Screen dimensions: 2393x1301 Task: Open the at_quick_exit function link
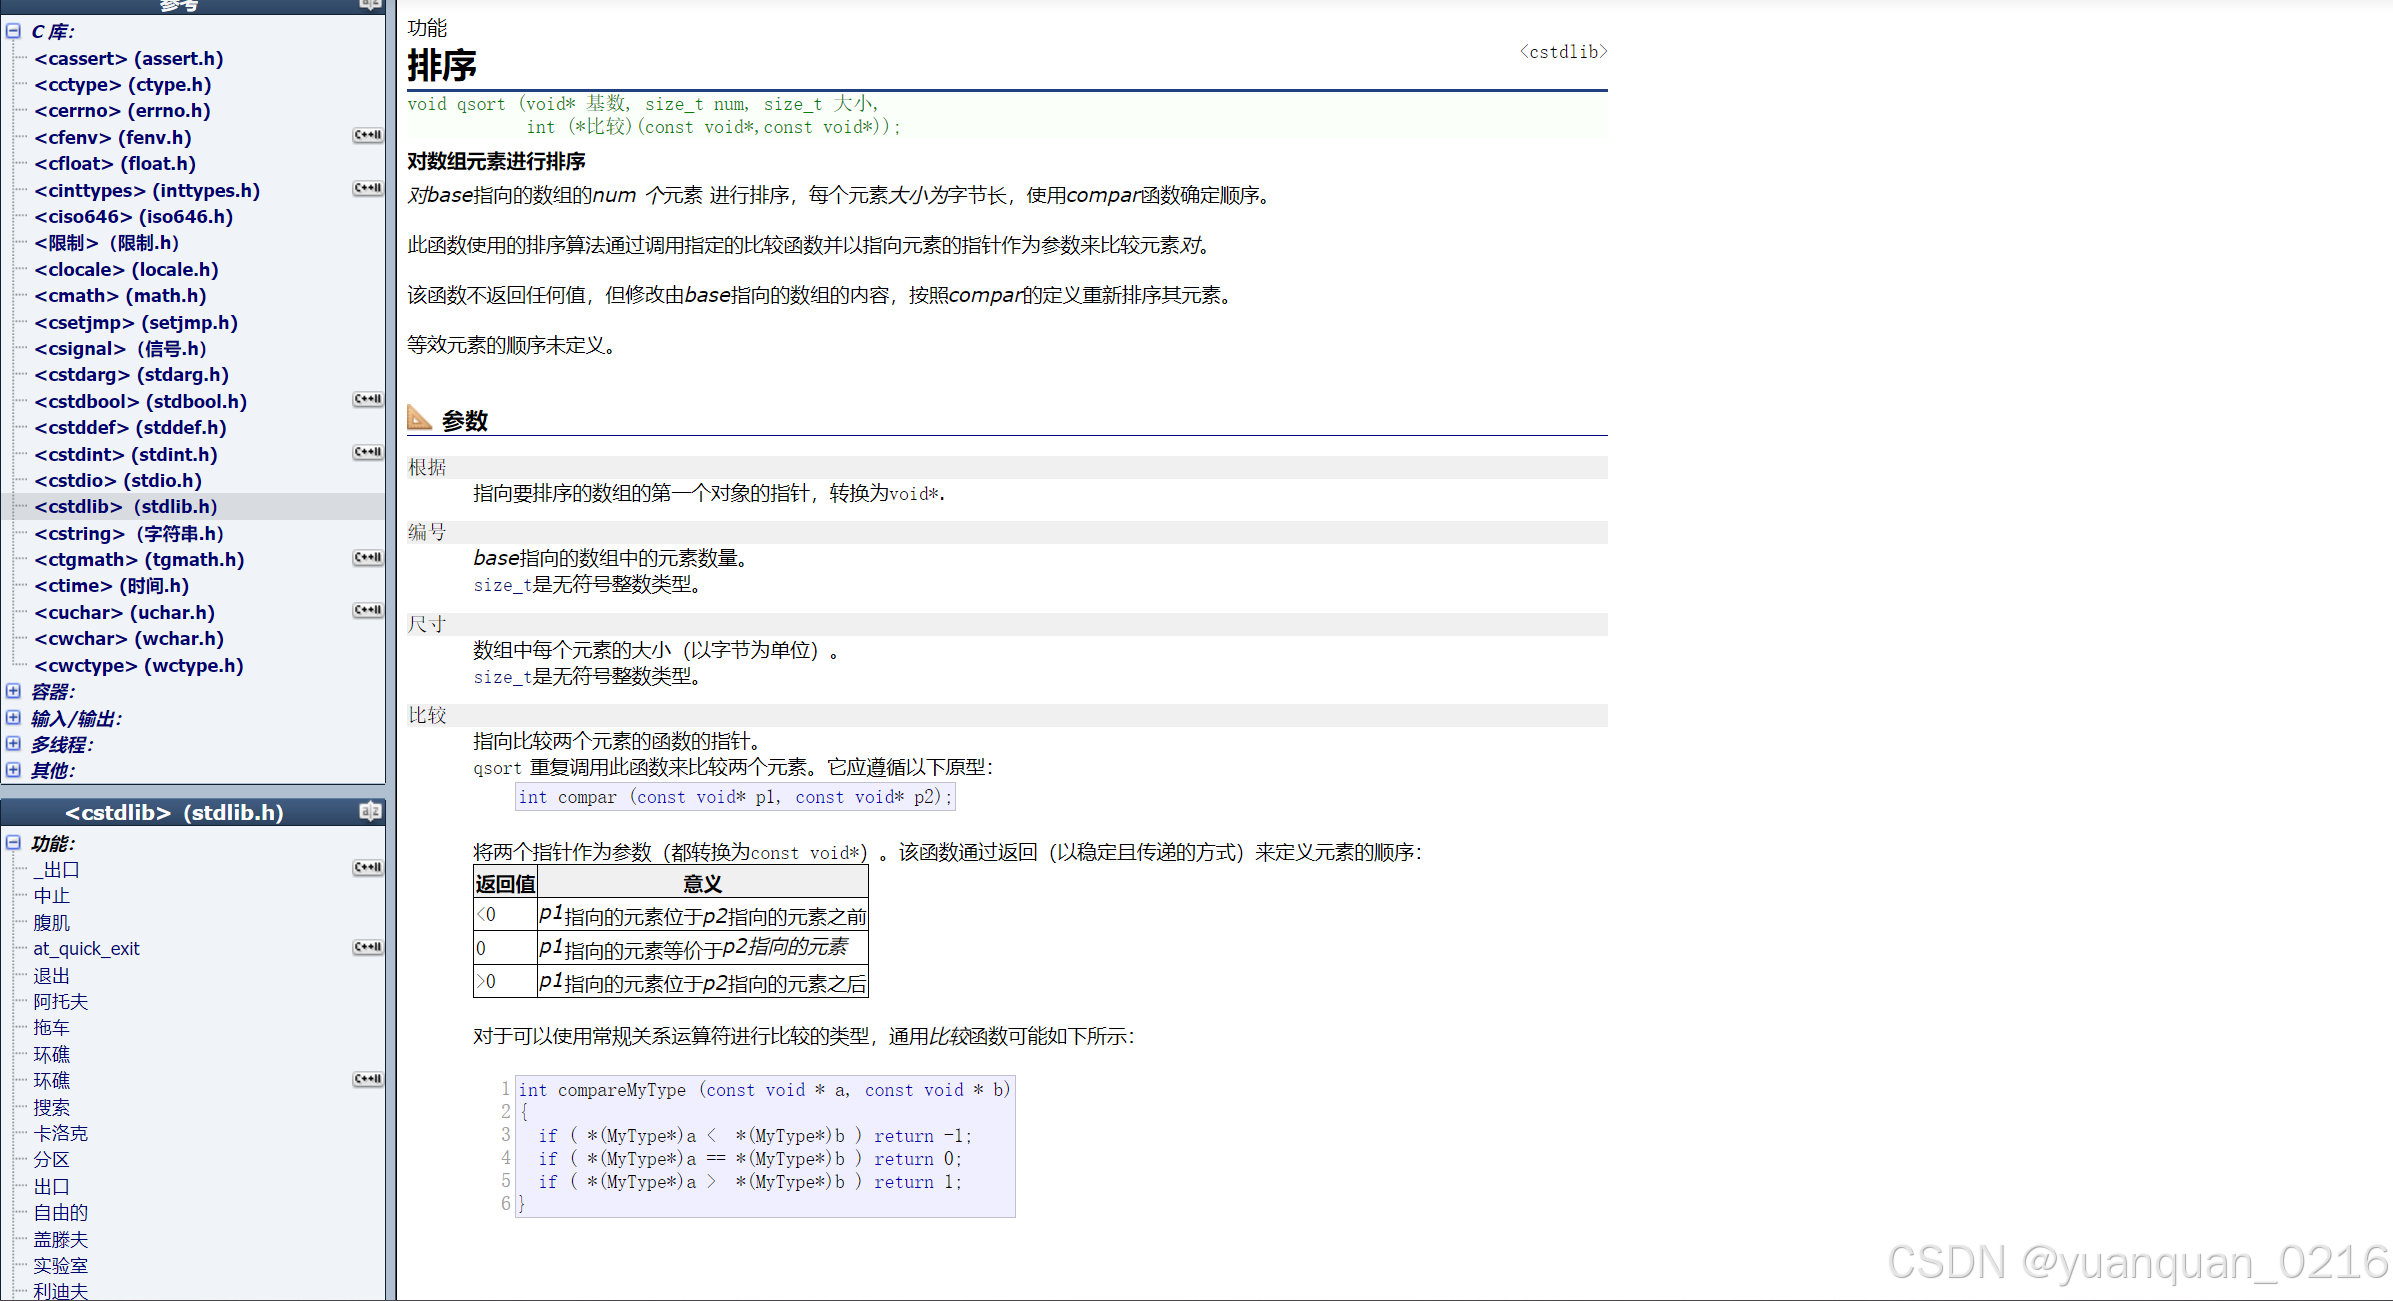coord(86,949)
